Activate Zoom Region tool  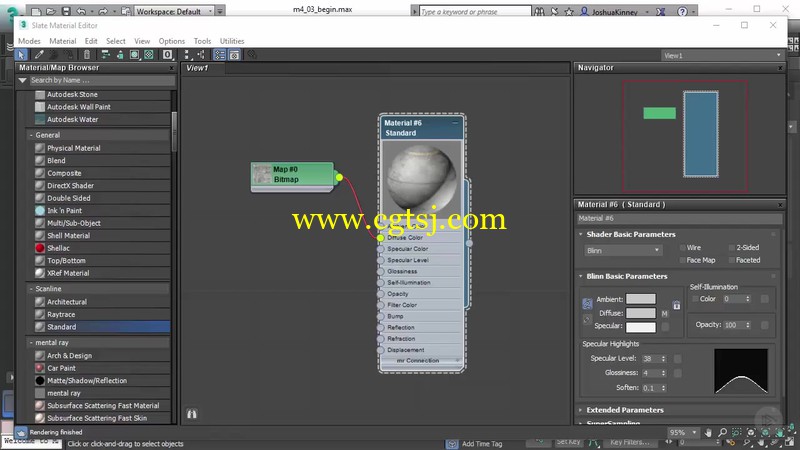(x=737, y=432)
